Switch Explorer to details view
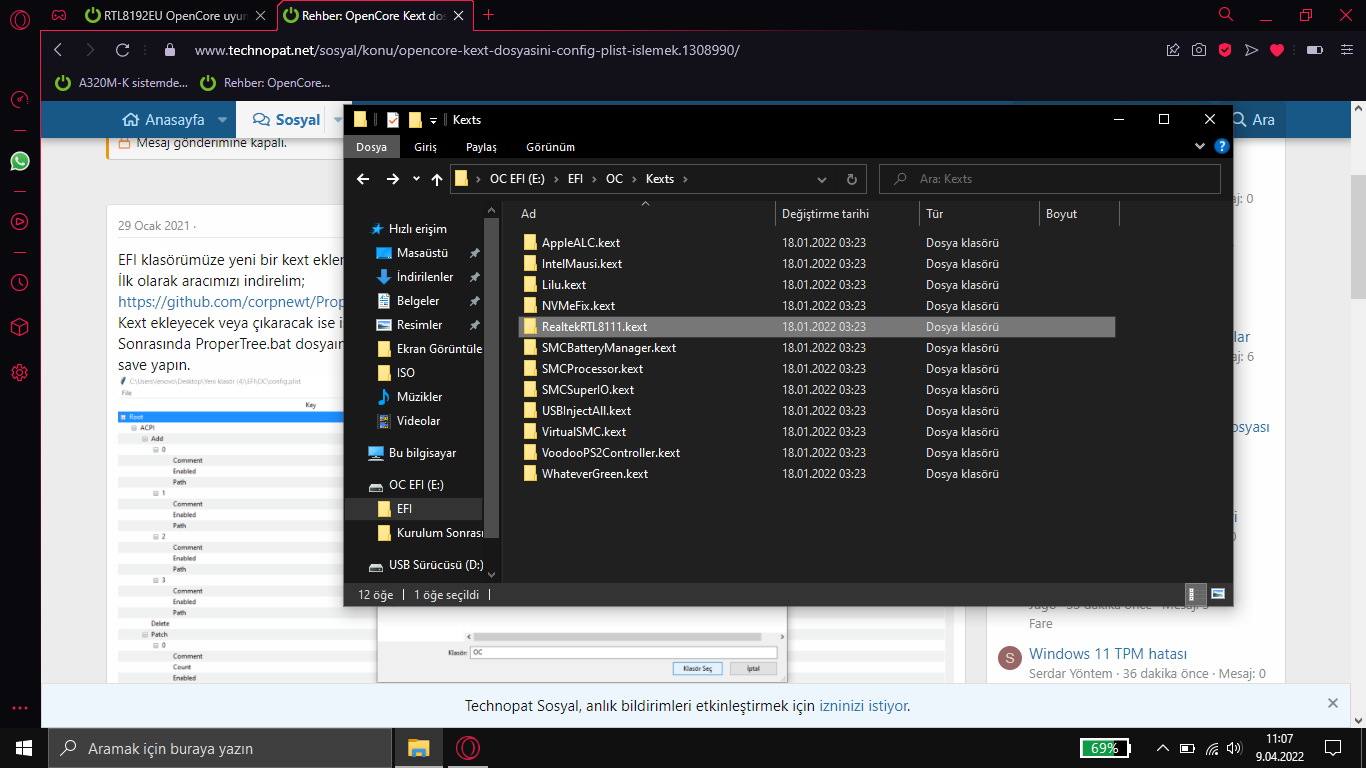1366x768 pixels. coord(1197,593)
